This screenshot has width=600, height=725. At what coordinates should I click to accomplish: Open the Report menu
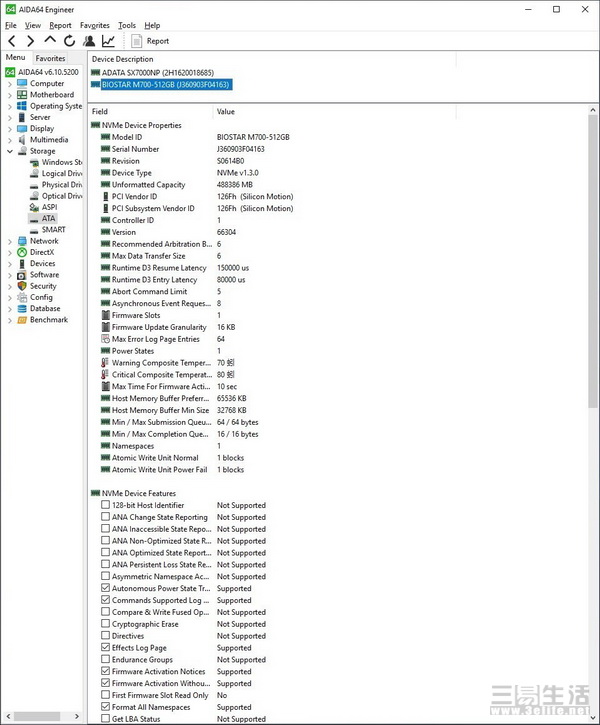click(x=61, y=25)
